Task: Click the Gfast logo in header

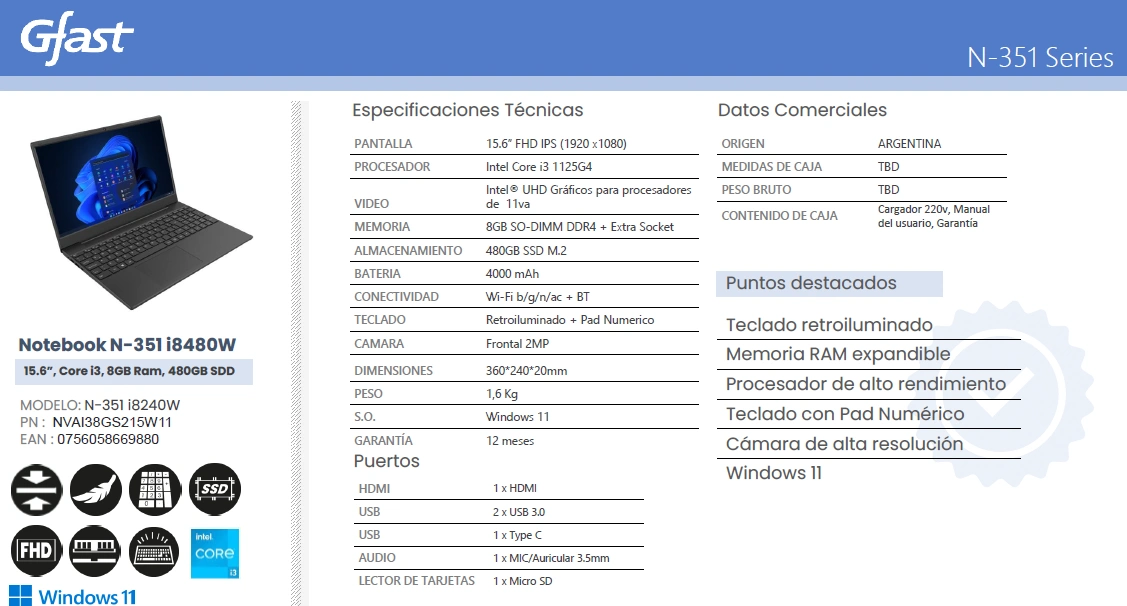Action: [77, 39]
